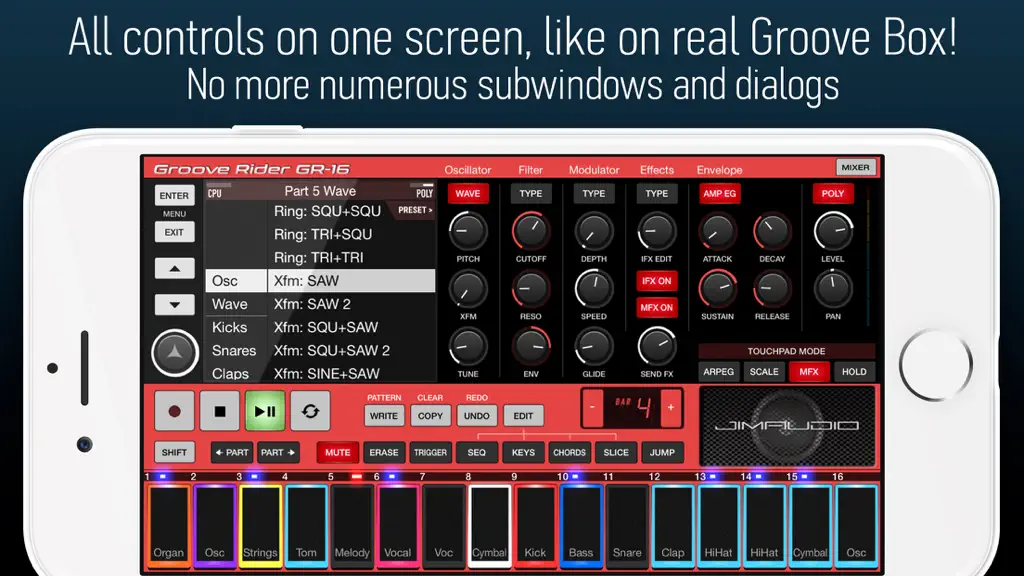Click the WRITE pattern button
The width and height of the screenshot is (1024, 576).
point(383,416)
